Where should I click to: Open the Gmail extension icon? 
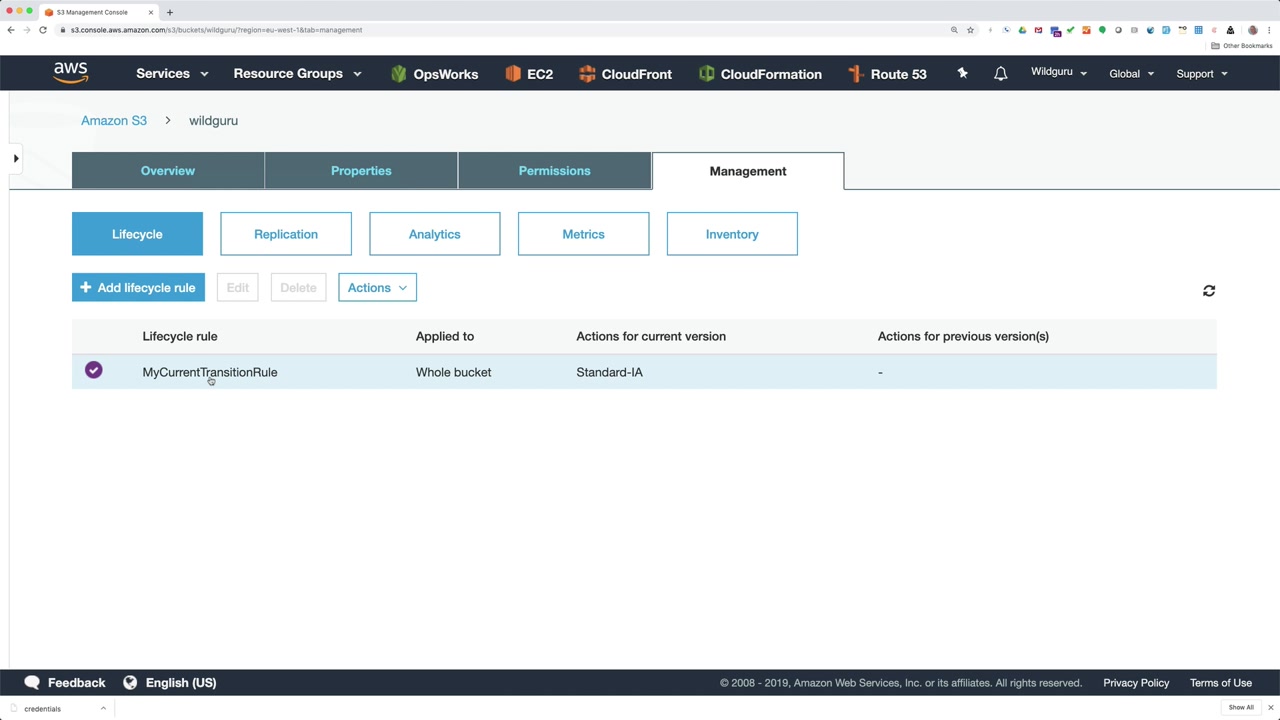(x=1038, y=30)
